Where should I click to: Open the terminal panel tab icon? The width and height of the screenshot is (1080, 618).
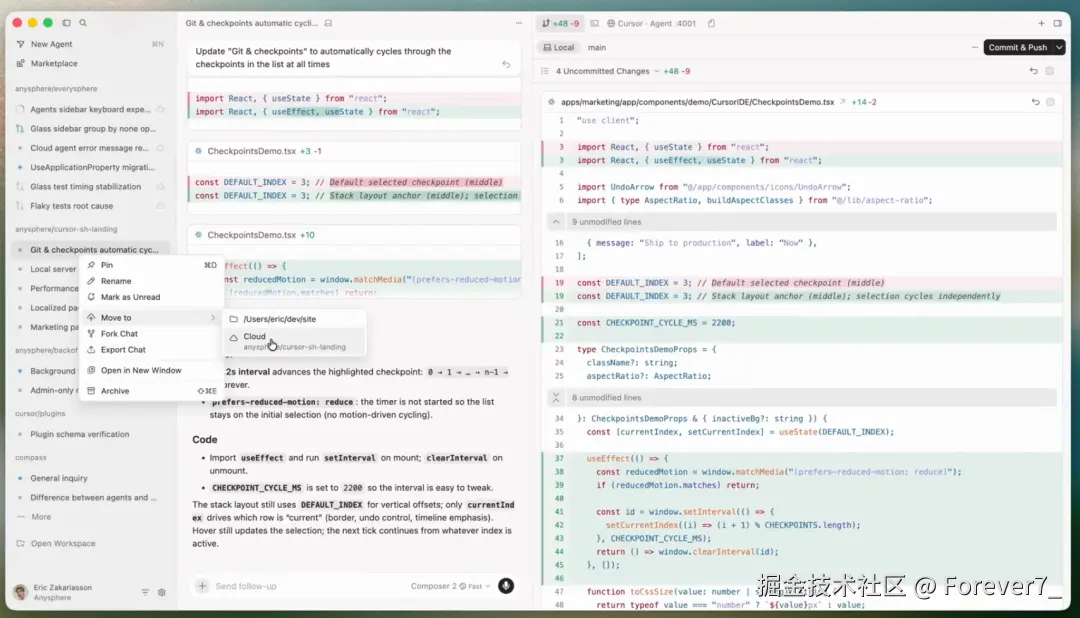point(594,23)
